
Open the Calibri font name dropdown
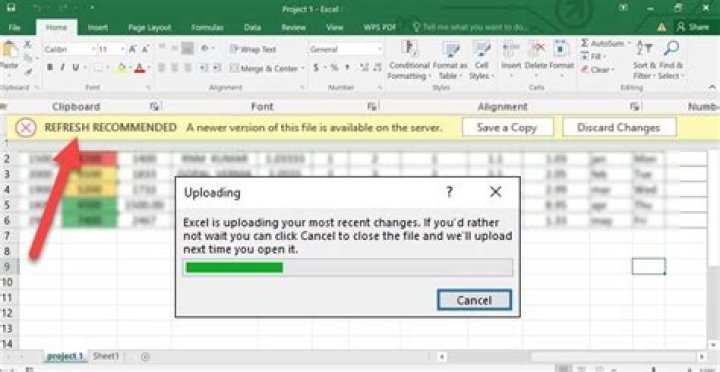tap(94, 49)
